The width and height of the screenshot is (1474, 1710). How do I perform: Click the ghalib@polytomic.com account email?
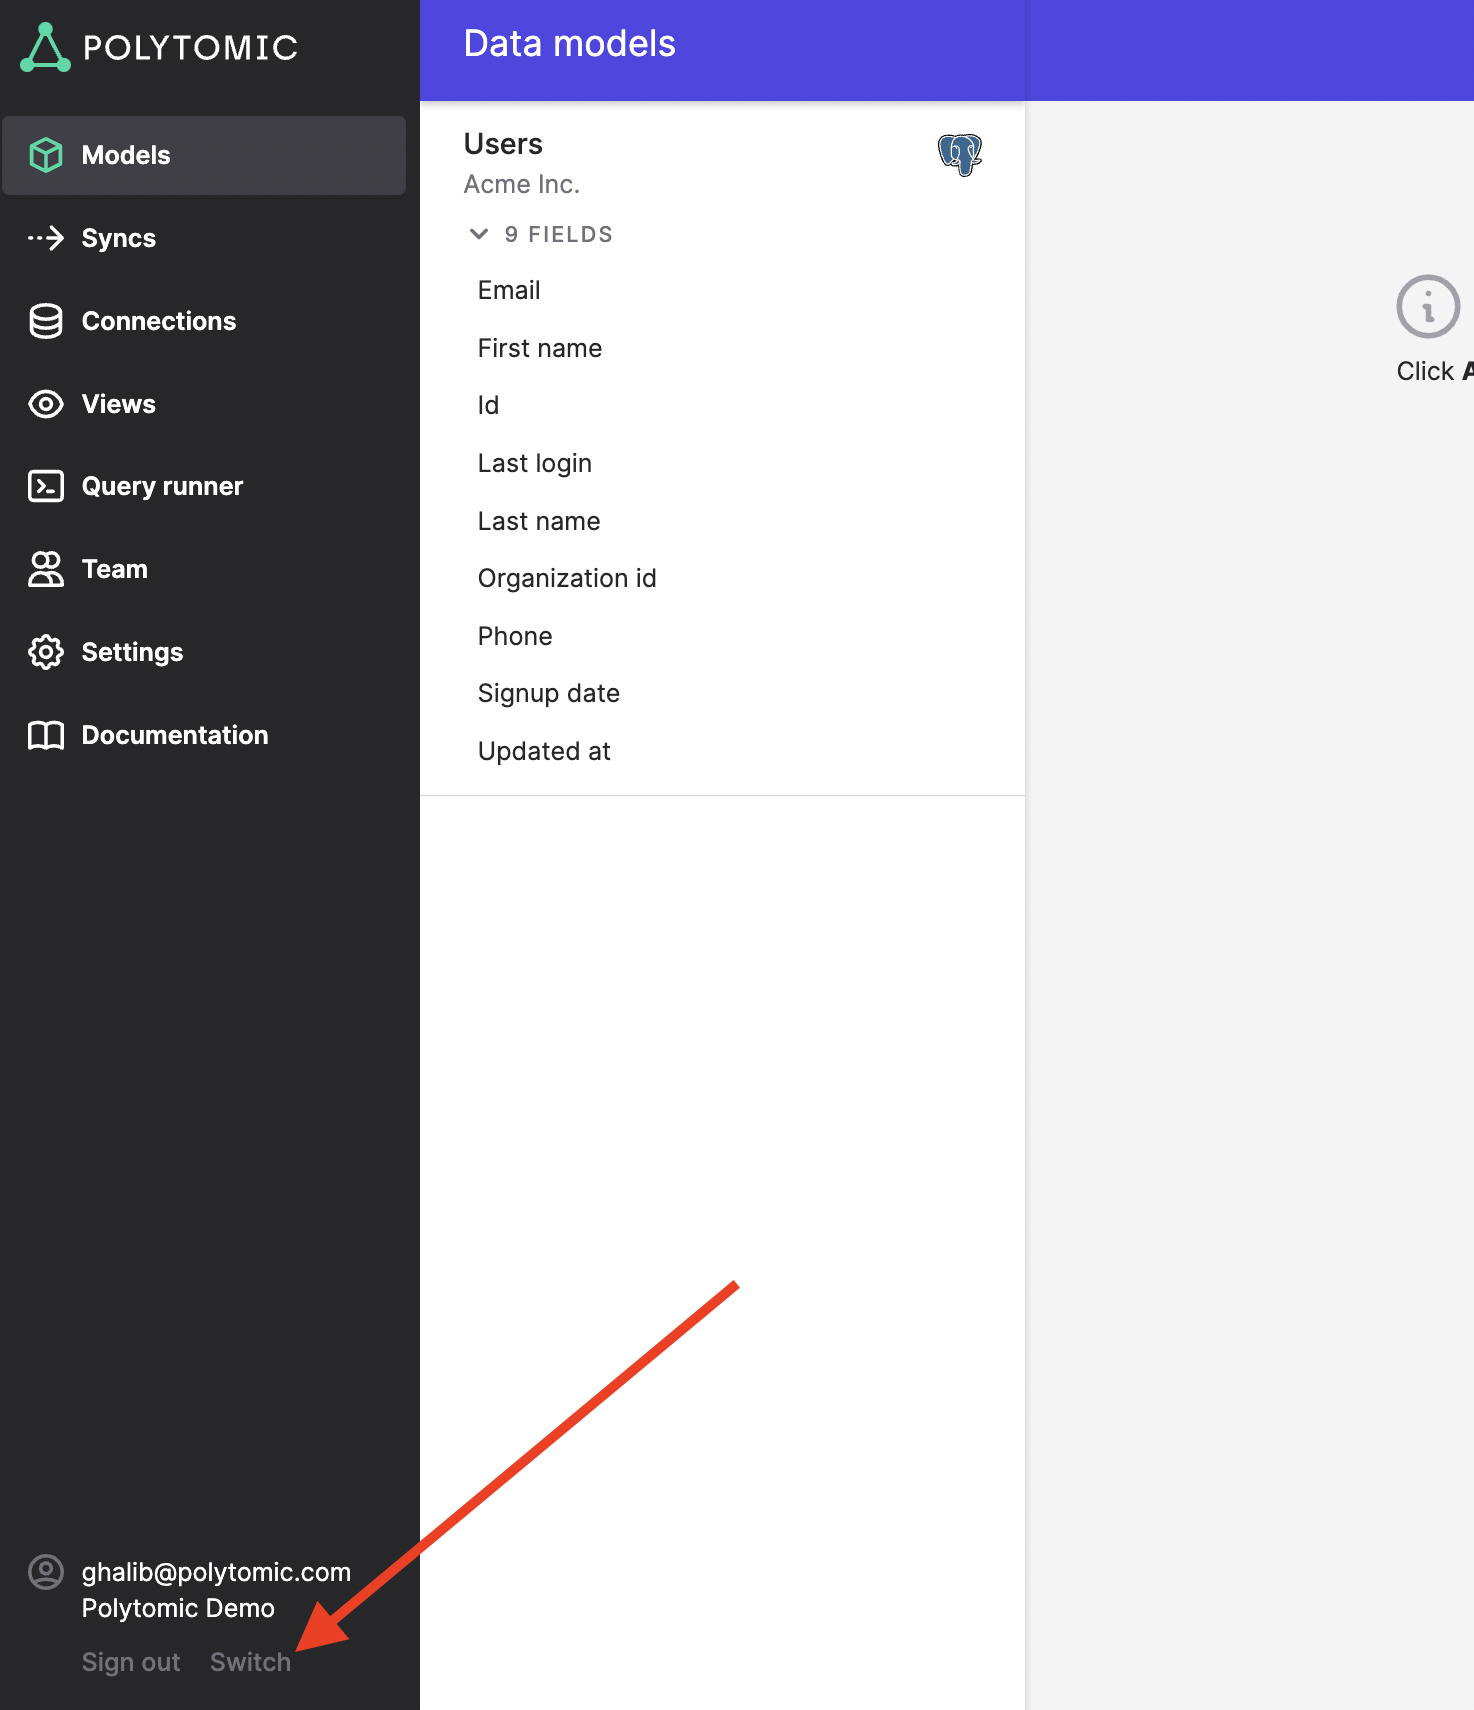[216, 1572]
